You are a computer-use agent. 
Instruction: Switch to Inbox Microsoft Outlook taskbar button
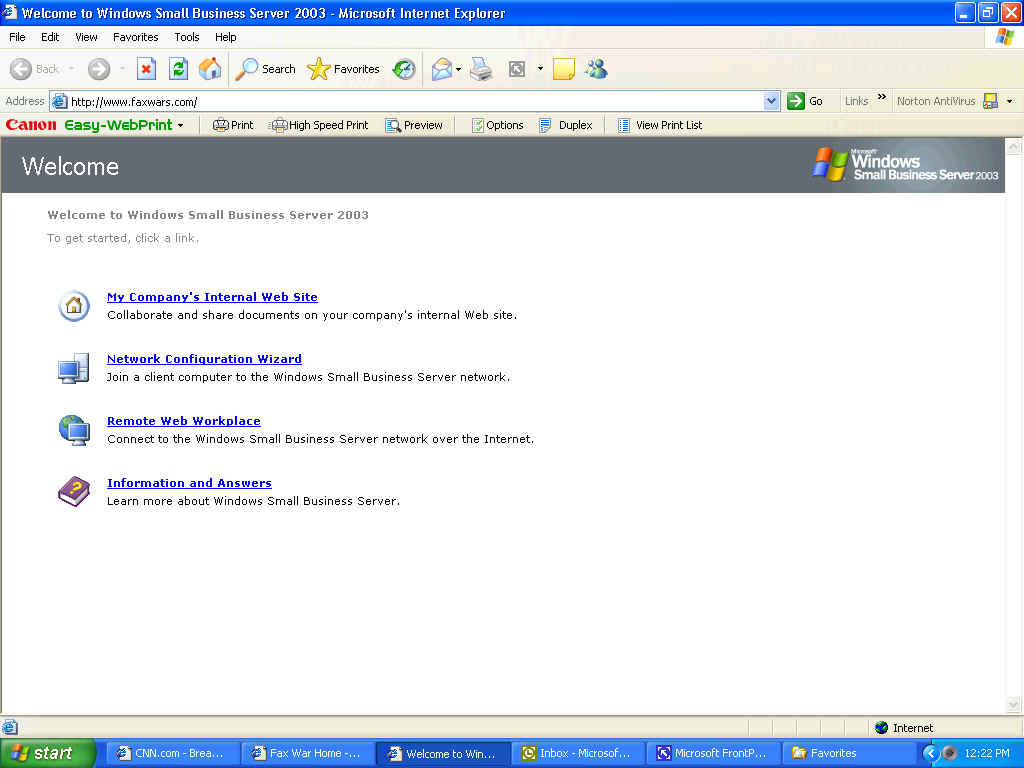coord(578,753)
